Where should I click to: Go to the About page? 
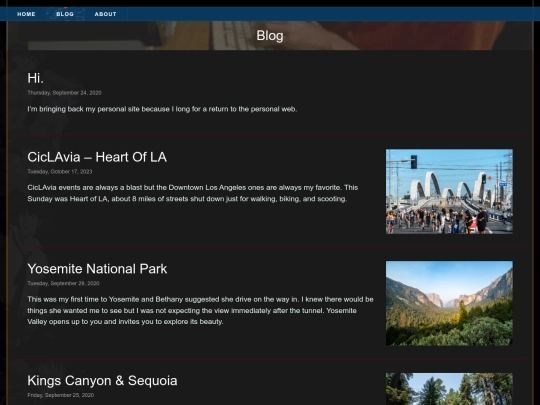[x=105, y=14]
